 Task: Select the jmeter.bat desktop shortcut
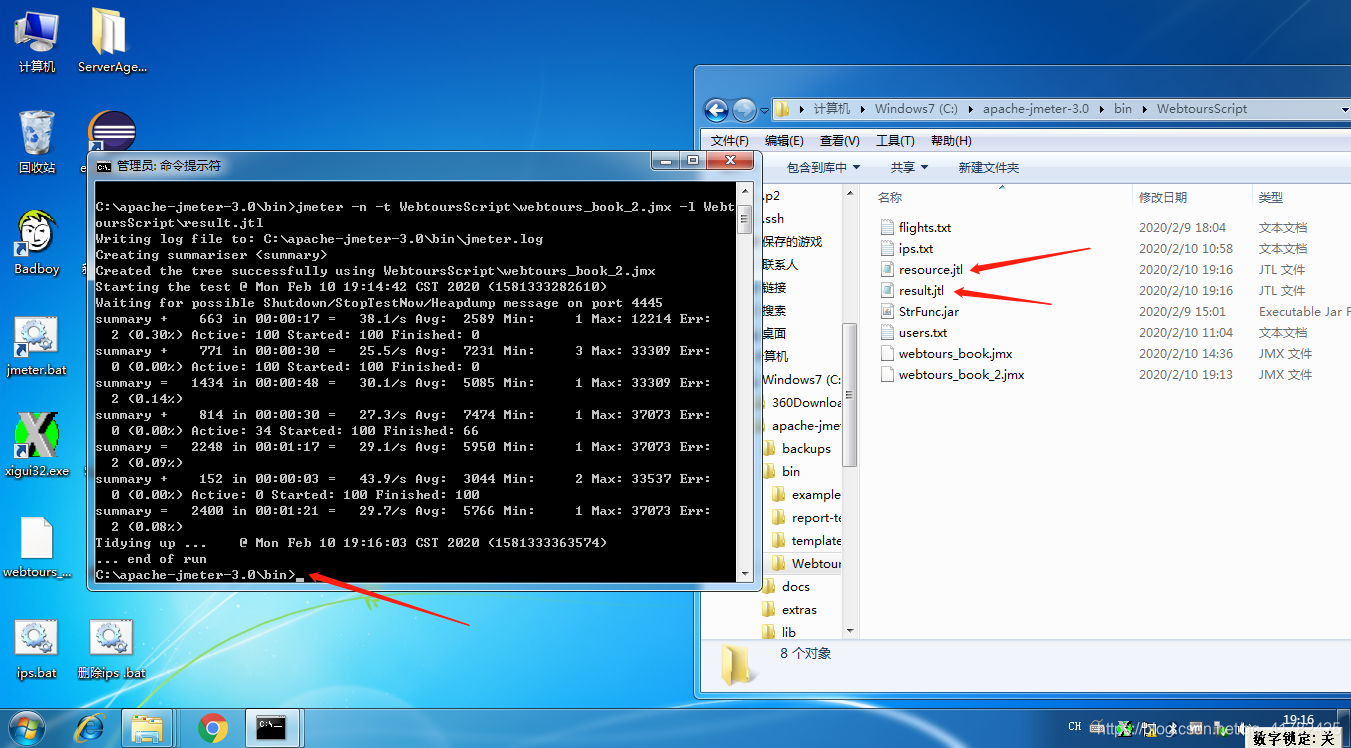37,345
